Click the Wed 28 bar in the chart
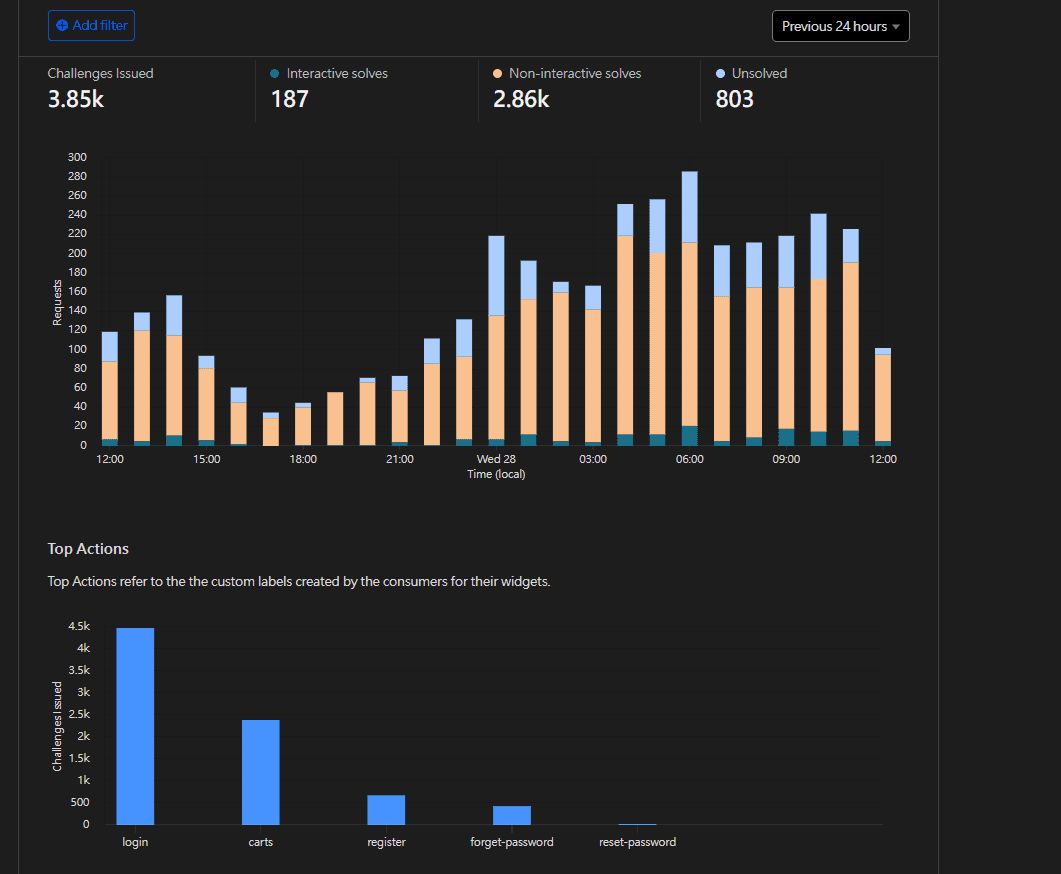This screenshot has height=874, width=1061. click(x=496, y=340)
